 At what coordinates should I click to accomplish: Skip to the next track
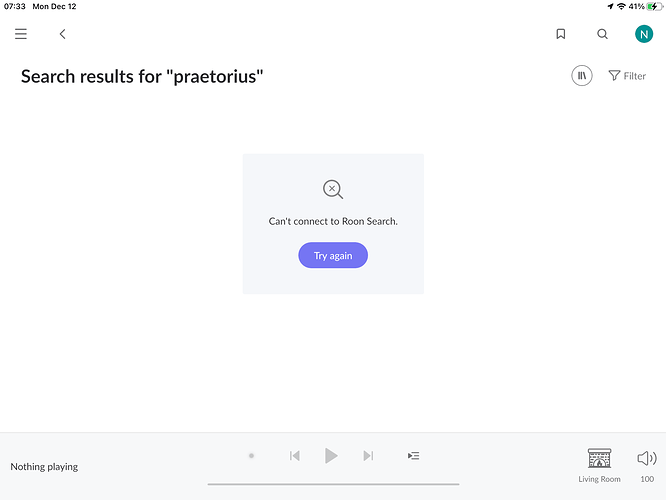[x=368, y=456]
